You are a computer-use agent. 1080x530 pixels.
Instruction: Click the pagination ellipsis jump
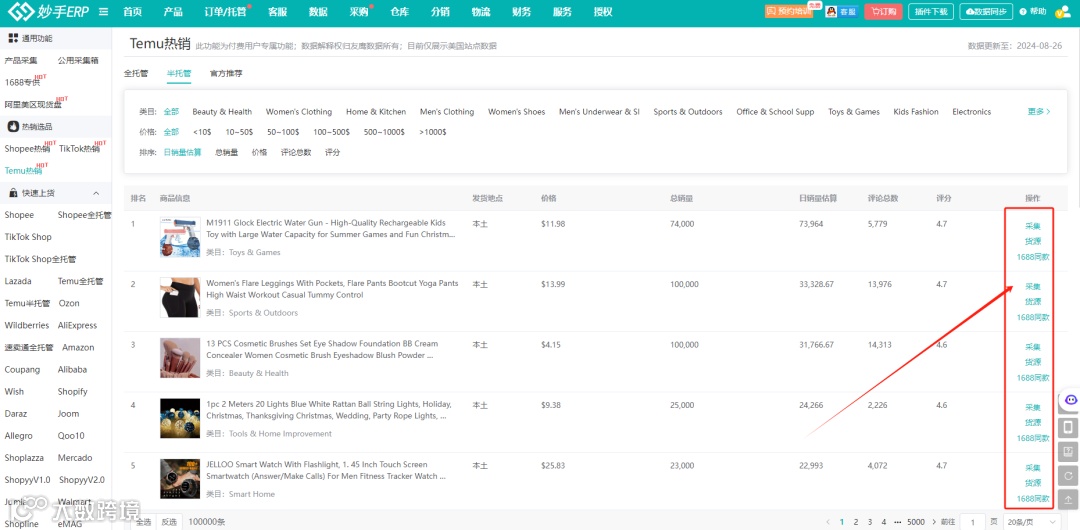[897, 522]
